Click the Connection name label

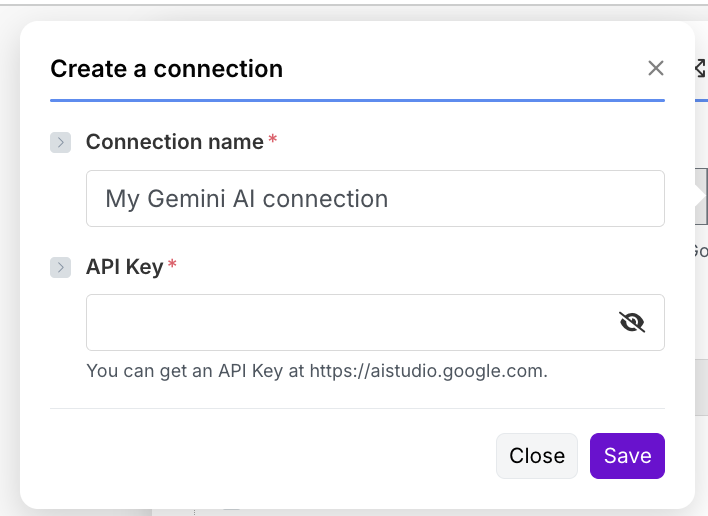[174, 142]
